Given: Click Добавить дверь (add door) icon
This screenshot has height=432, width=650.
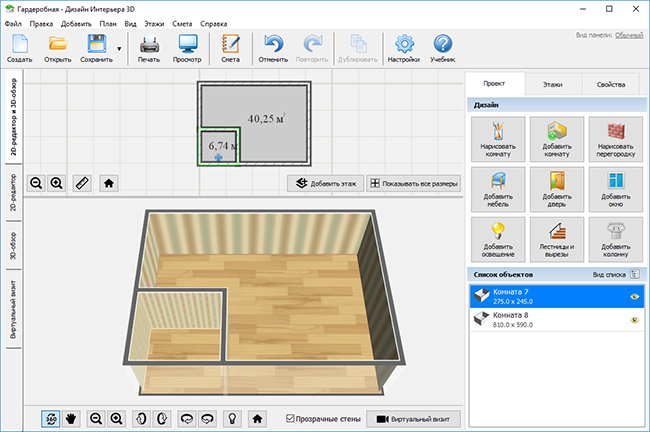Looking at the screenshot, I should [556, 191].
